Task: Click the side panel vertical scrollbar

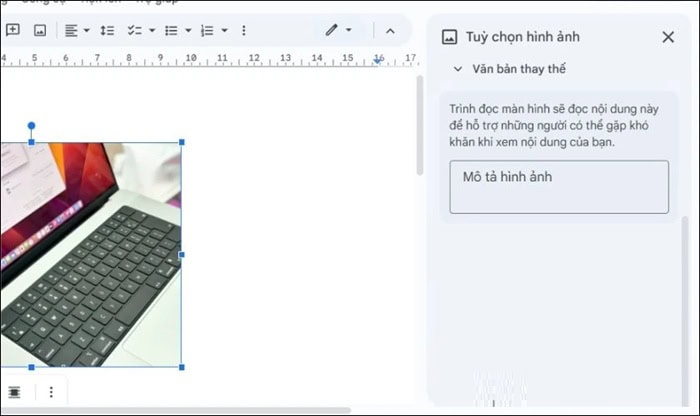Action: point(685,311)
